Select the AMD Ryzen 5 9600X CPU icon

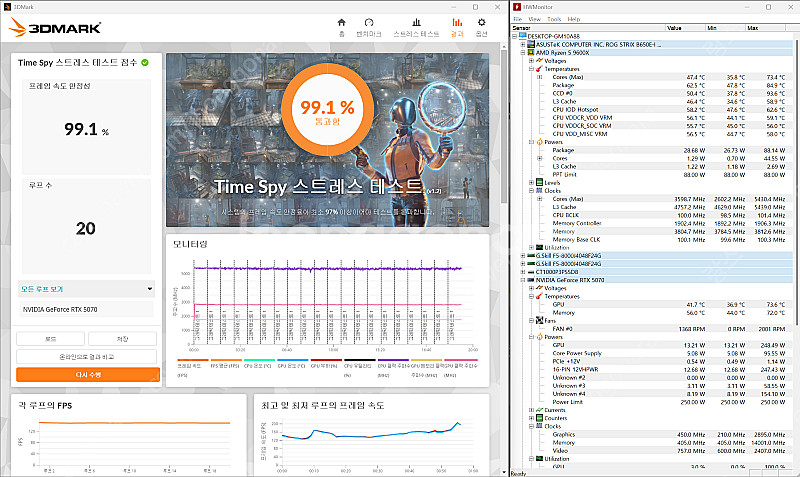[531, 53]
